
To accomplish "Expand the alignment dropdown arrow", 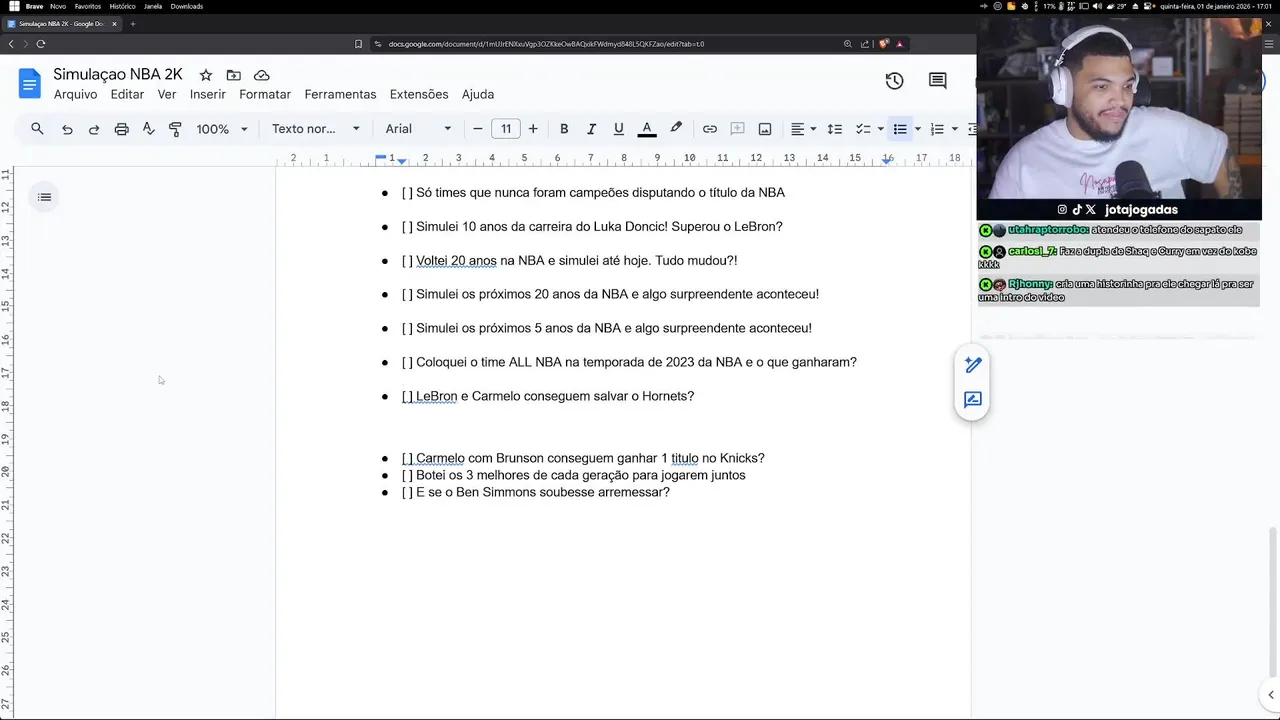I will [813, 129].
